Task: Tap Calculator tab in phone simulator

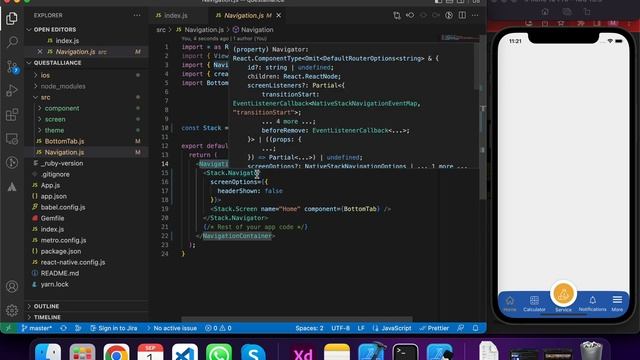Action: [534, 304]
